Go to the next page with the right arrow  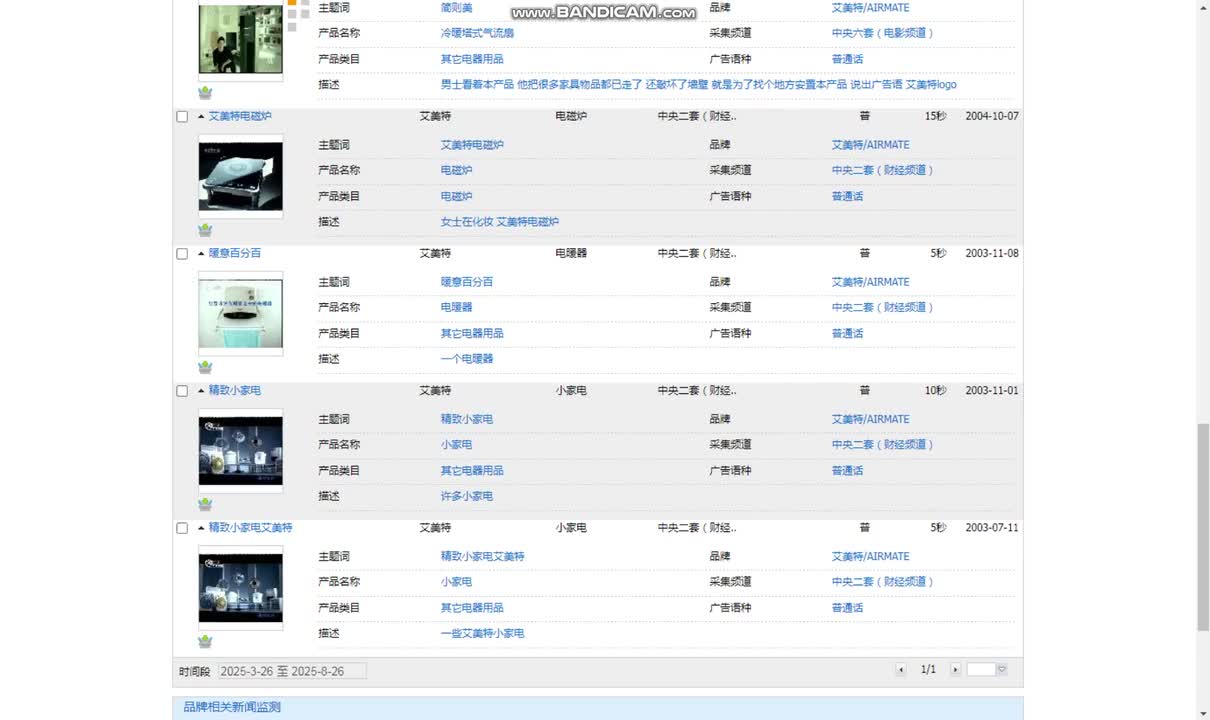[x=955, y=670]
